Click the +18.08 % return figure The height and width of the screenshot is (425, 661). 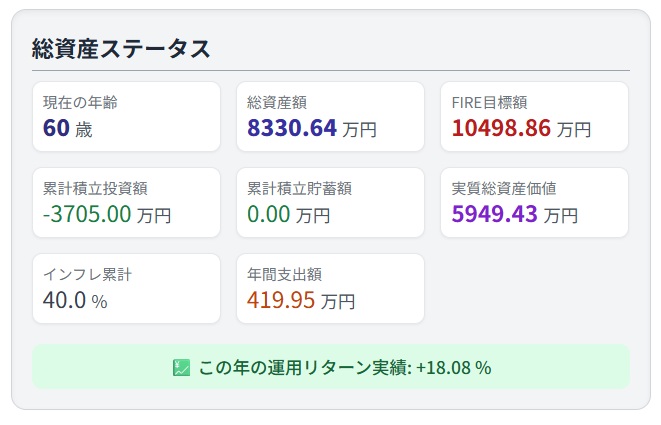coord(454,368)
